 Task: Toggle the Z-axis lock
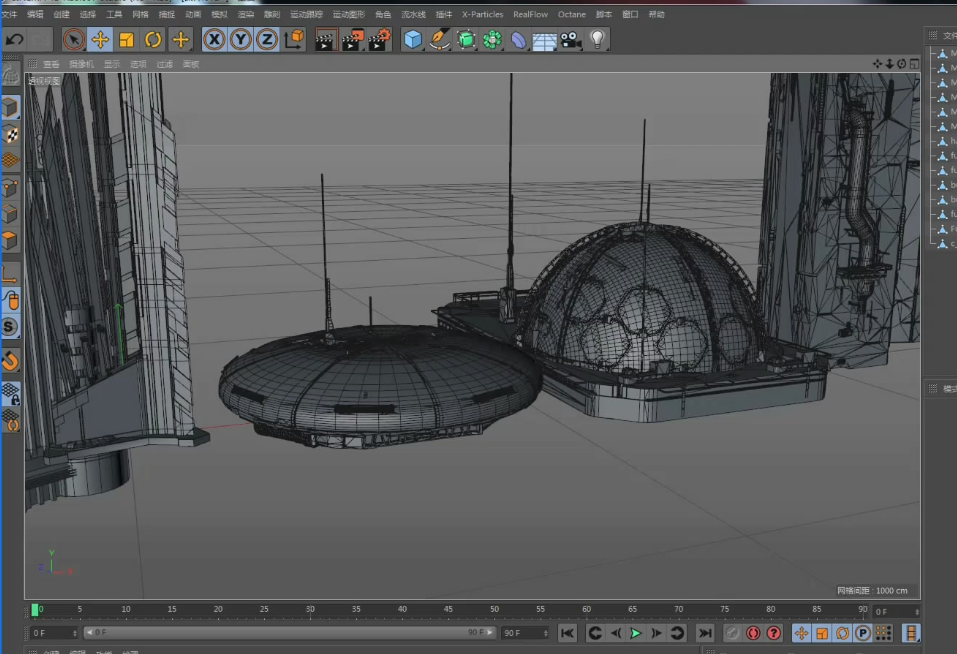click(267, 39)
